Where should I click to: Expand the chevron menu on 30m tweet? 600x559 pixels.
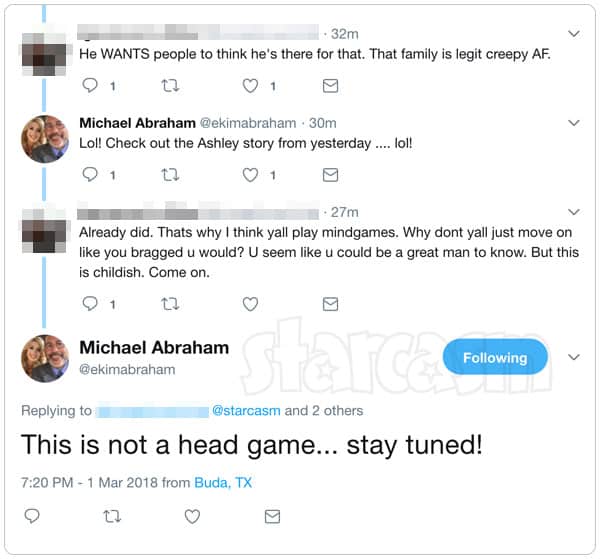coord(574,123)
